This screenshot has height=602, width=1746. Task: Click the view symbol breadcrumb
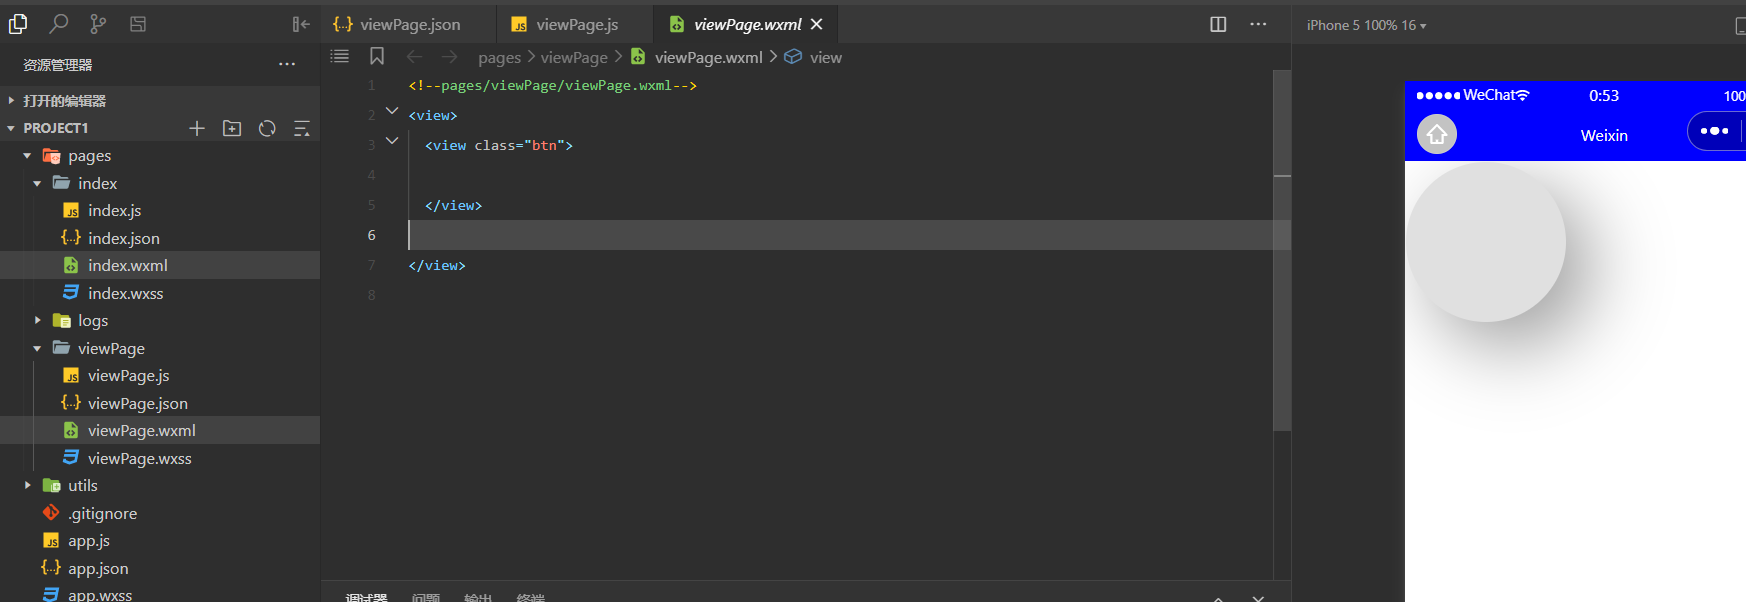825,58
